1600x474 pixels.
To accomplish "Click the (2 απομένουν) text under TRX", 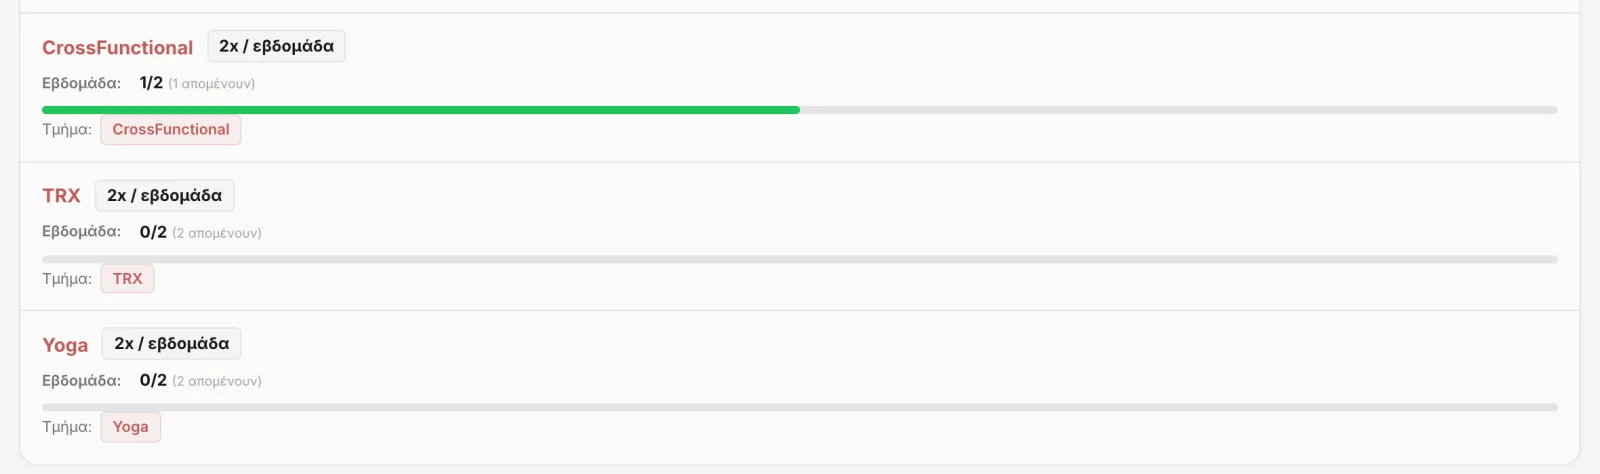I will [x=217, y=233].
